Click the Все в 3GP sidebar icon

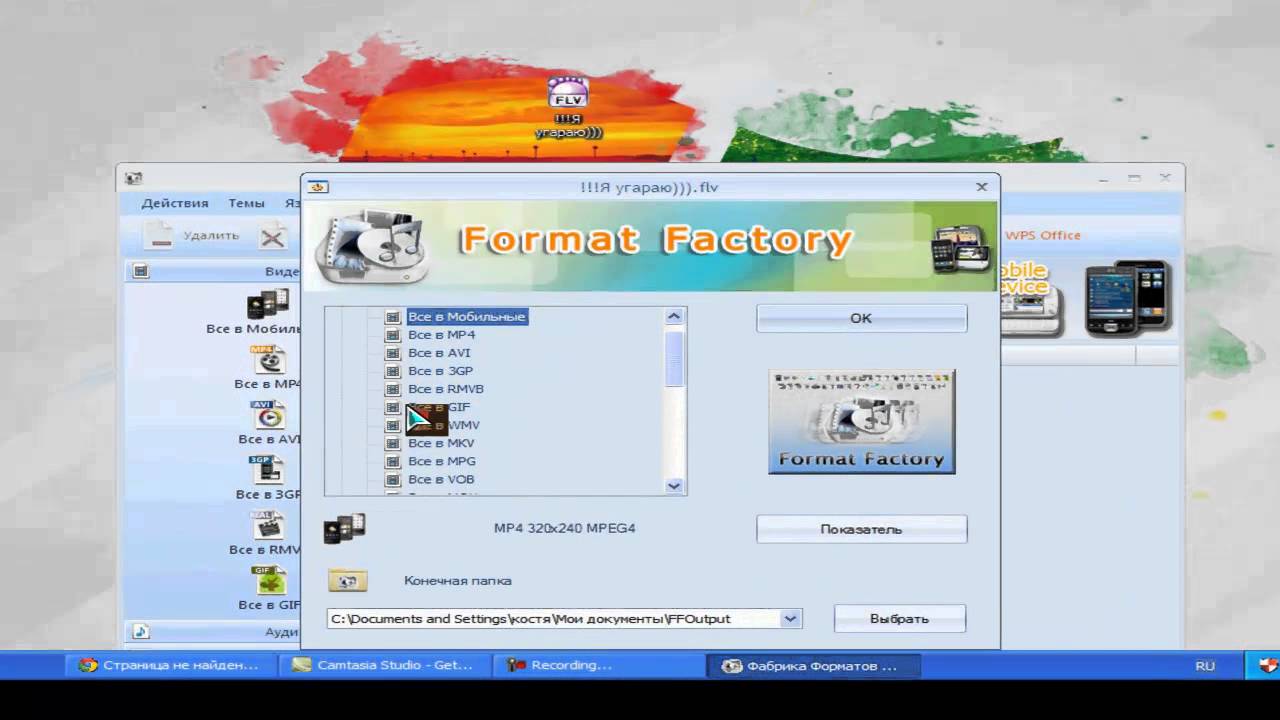click(268, 469)
